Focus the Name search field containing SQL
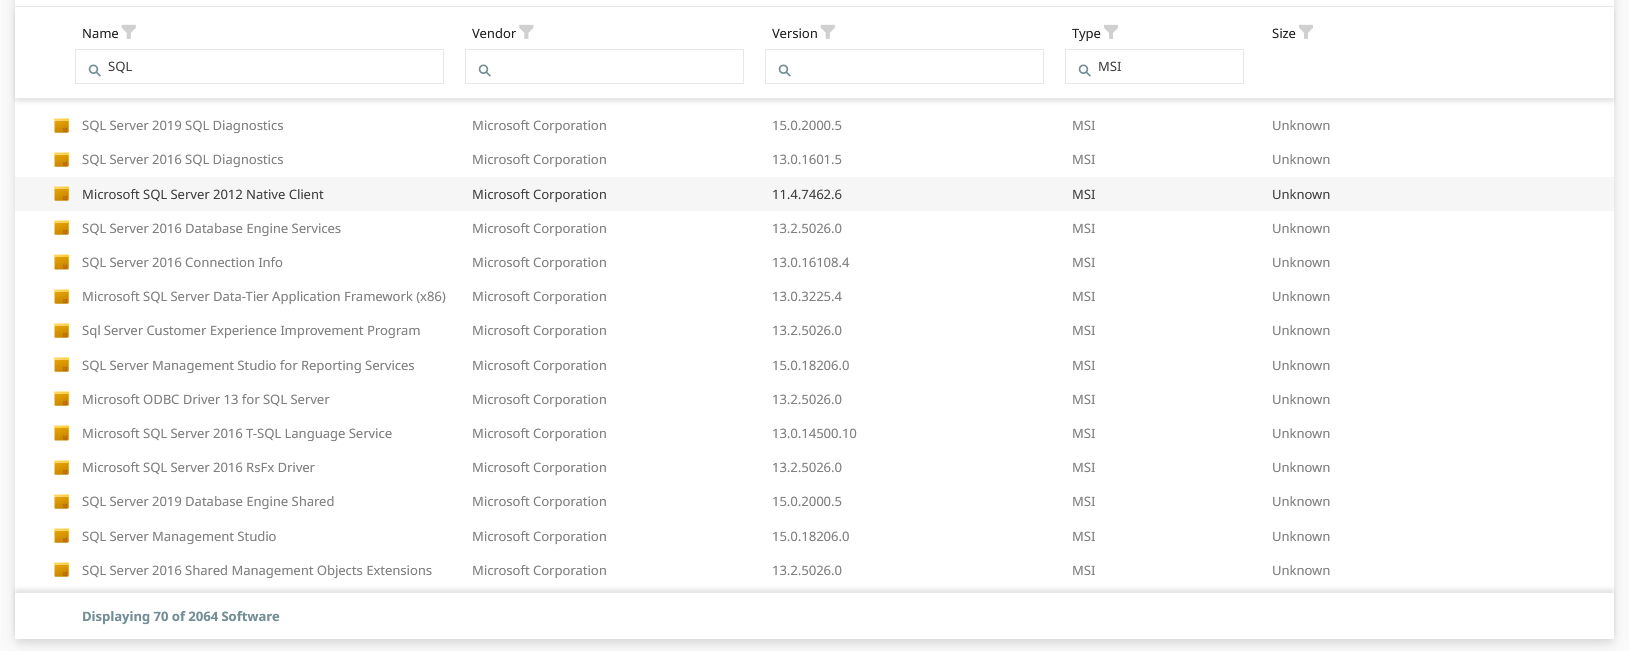This screenshot has height=651, width=1629. point(270,67)
